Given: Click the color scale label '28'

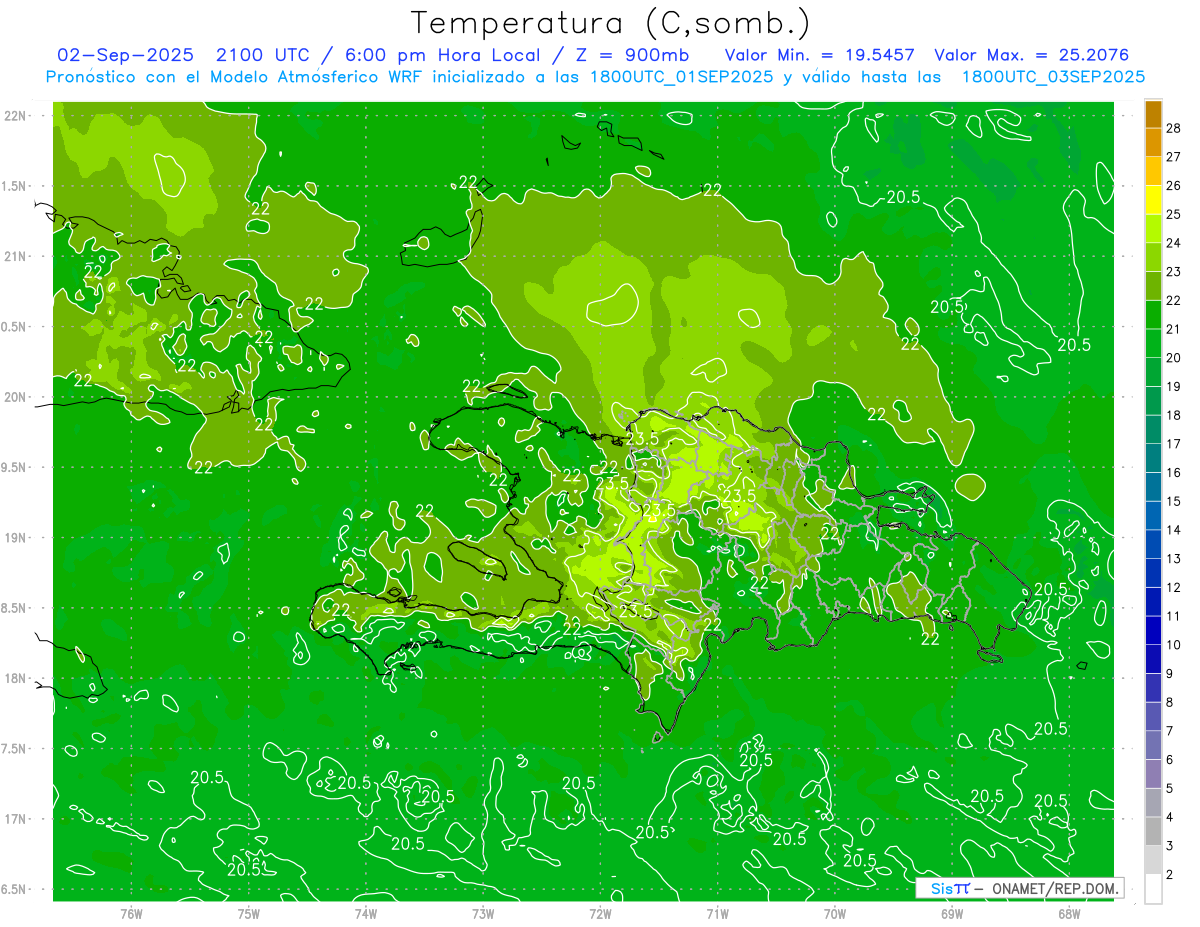Looking at the screenshot, I should coord(1175,128).
